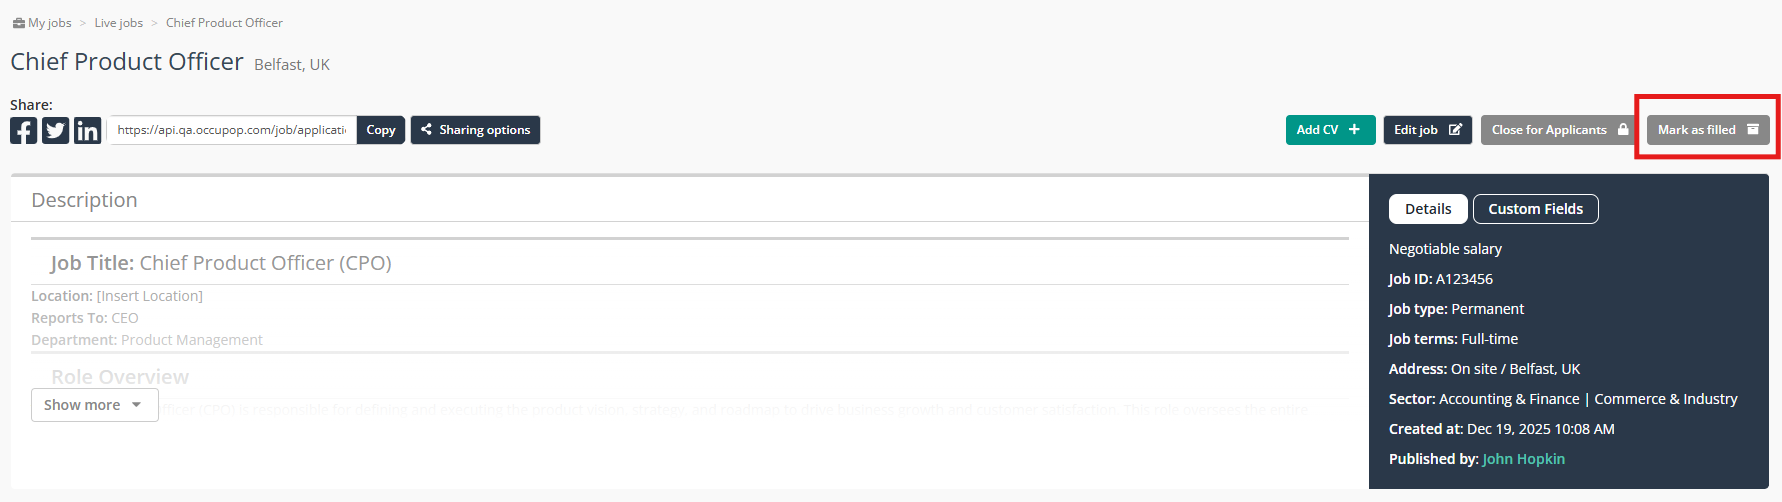Screen dimensions: 1782x502
Task: Click Chief Product Officer breadcrumb
Action: (224, 23)
